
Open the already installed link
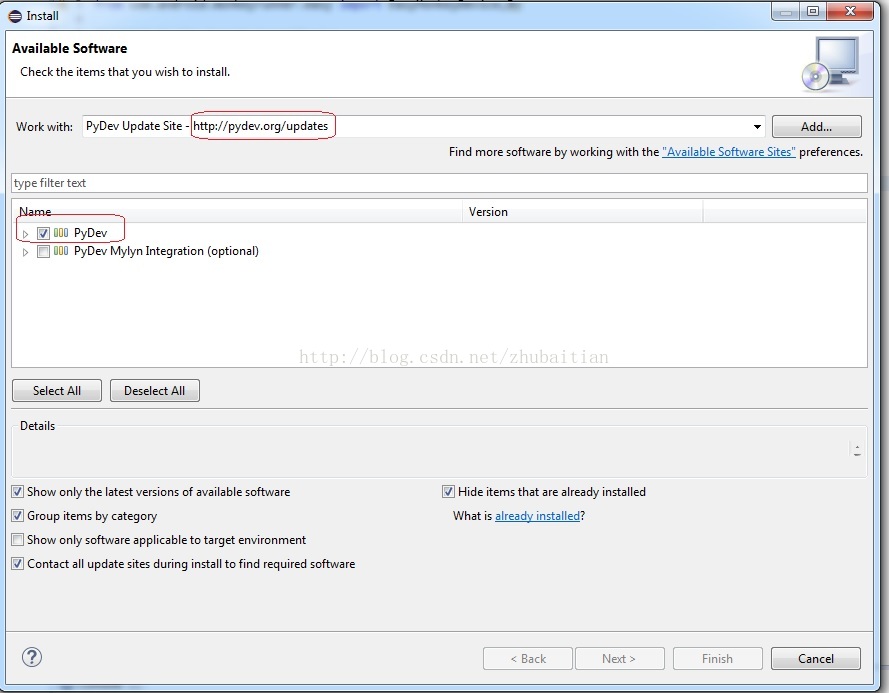point(537,516)
